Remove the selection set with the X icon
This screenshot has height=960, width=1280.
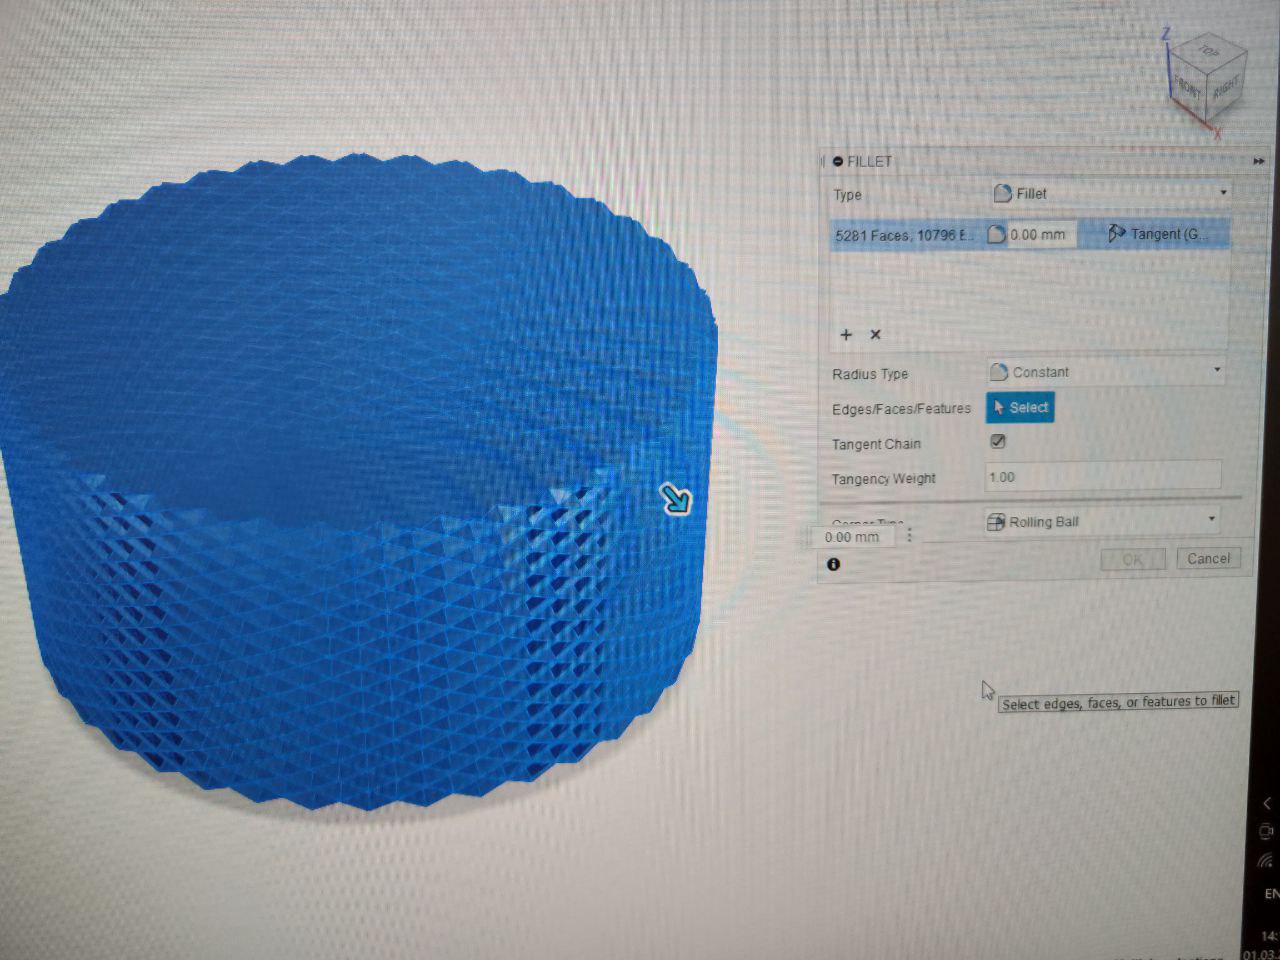pos(875,335)
